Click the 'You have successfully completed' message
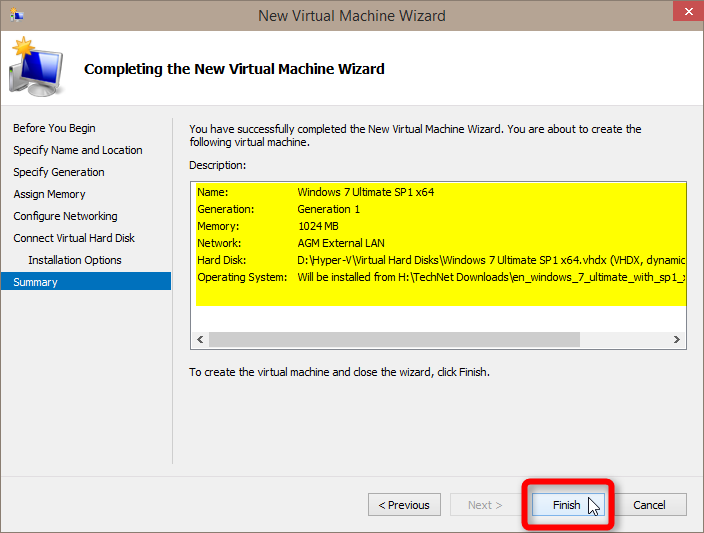 [415, 136]
